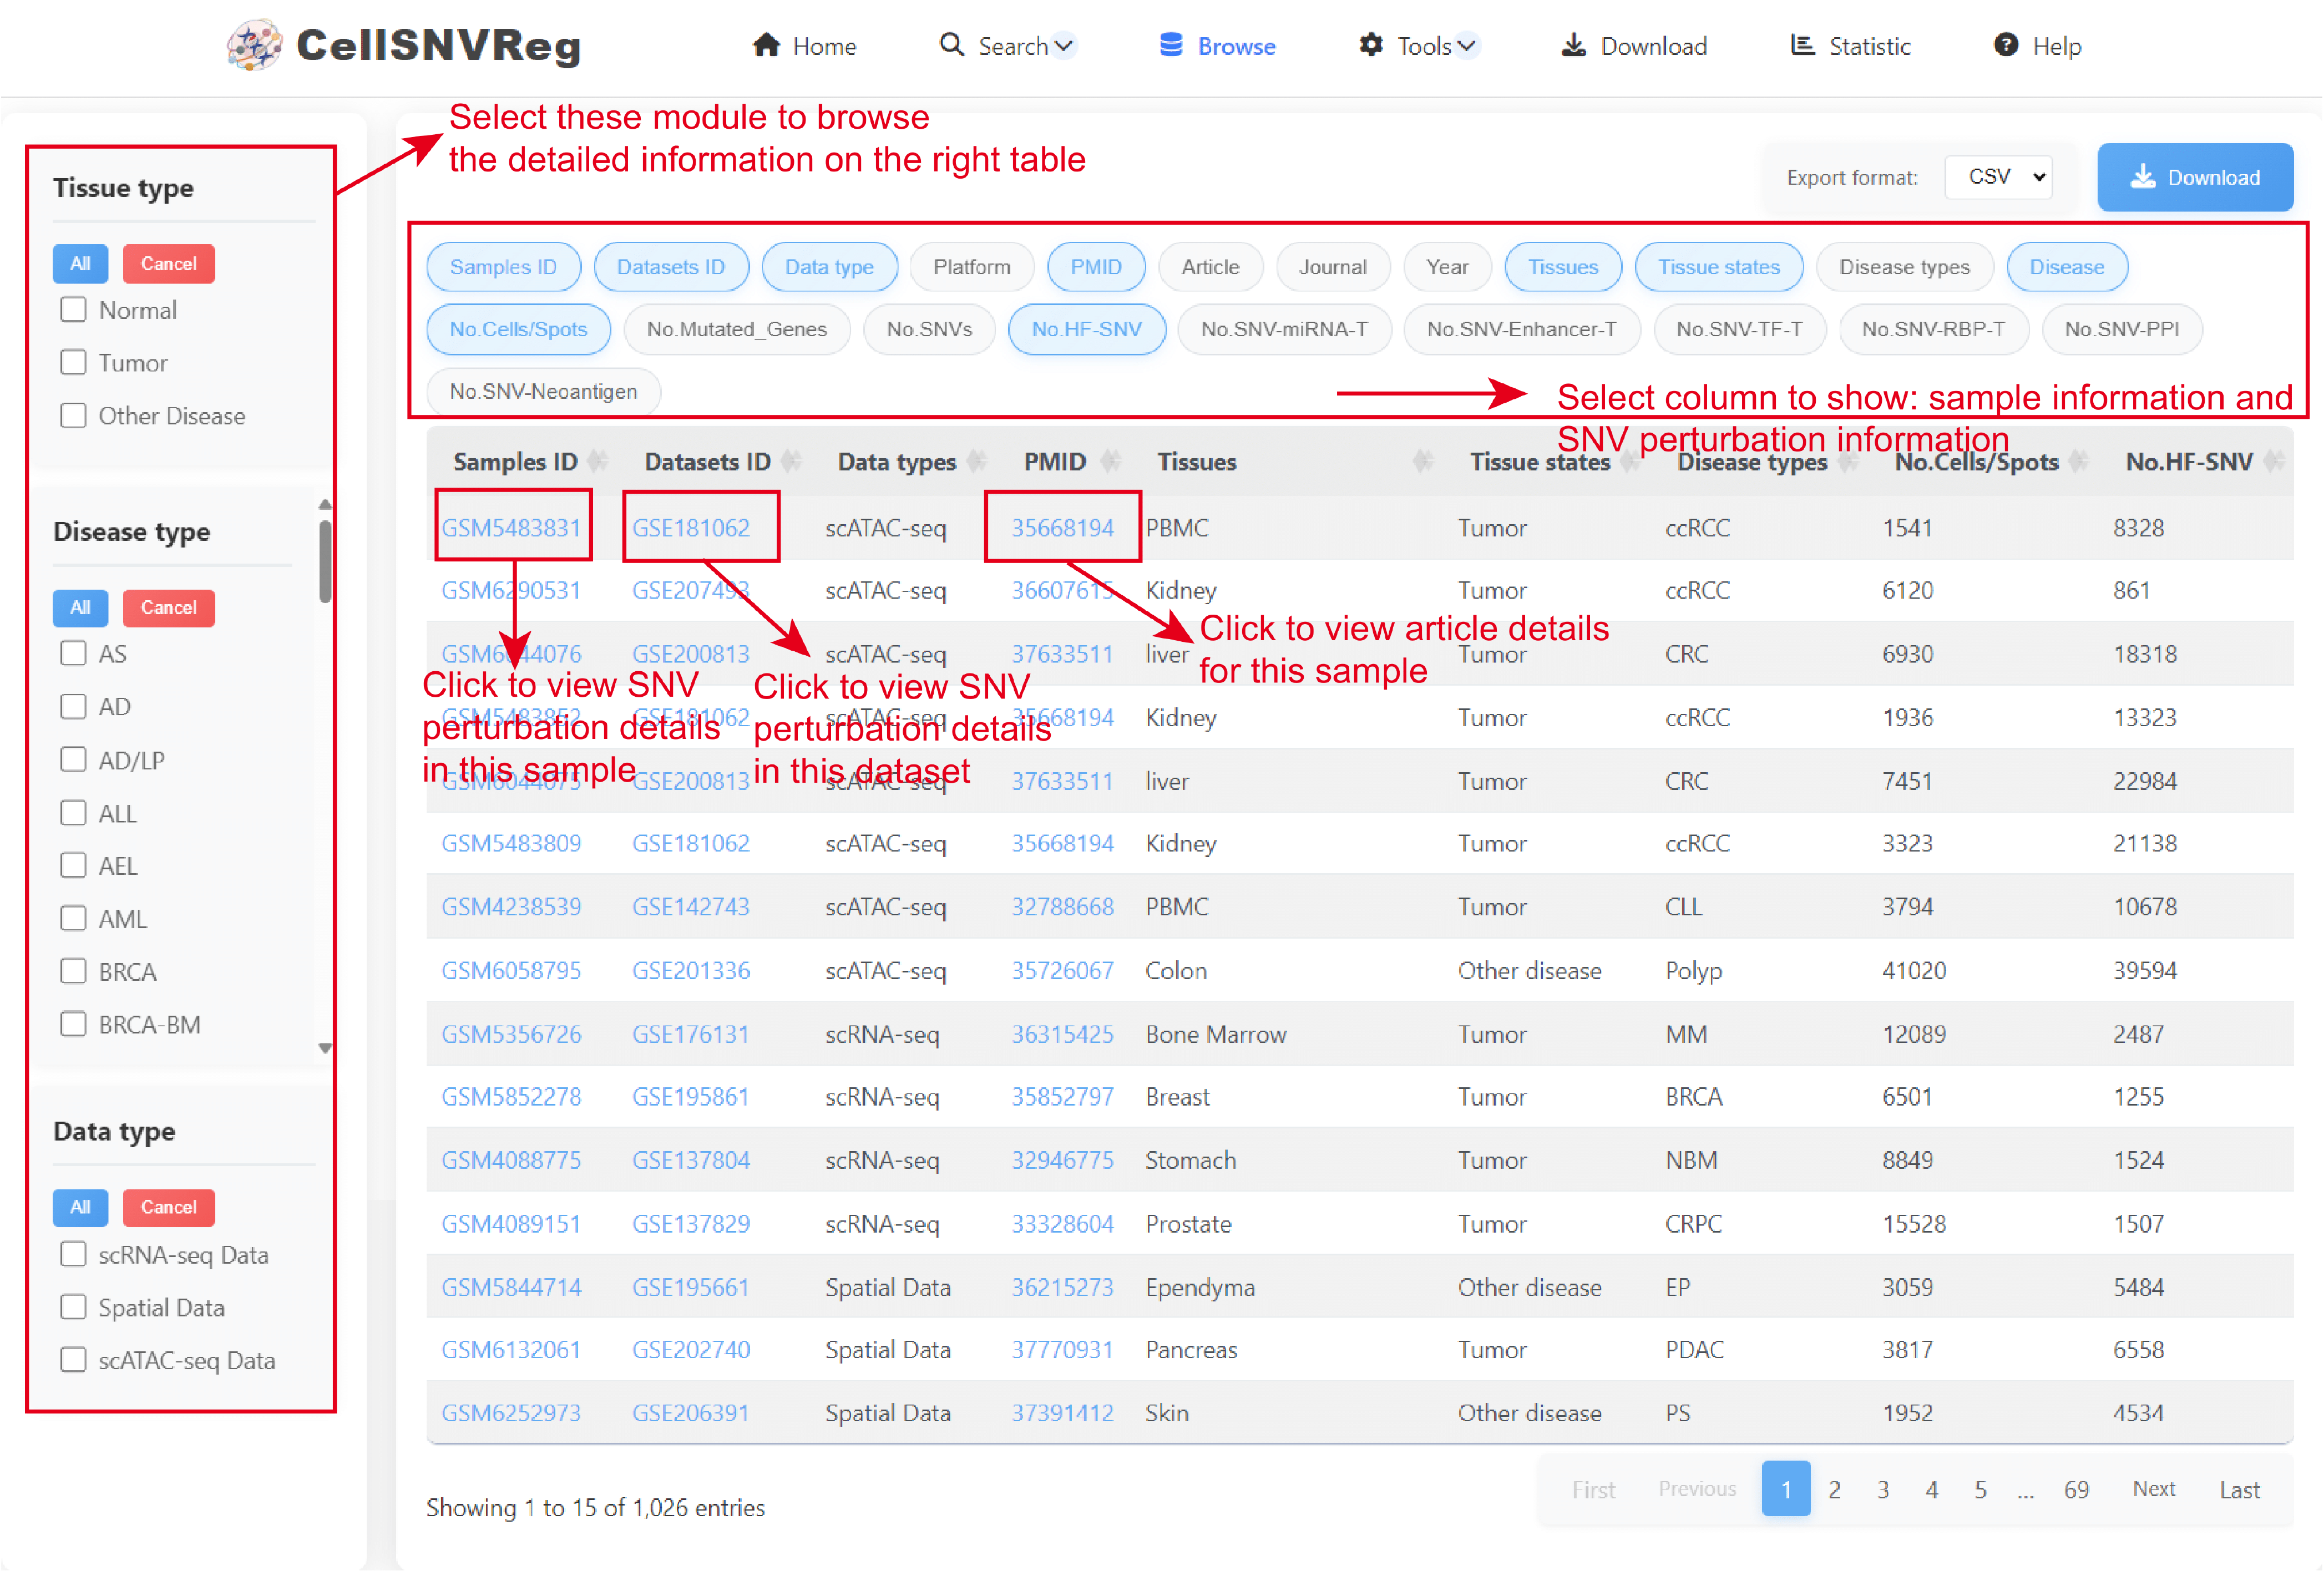Screen dimensions: 2324x1571
Task: Click the Home house icon
Action: point(766,45)
